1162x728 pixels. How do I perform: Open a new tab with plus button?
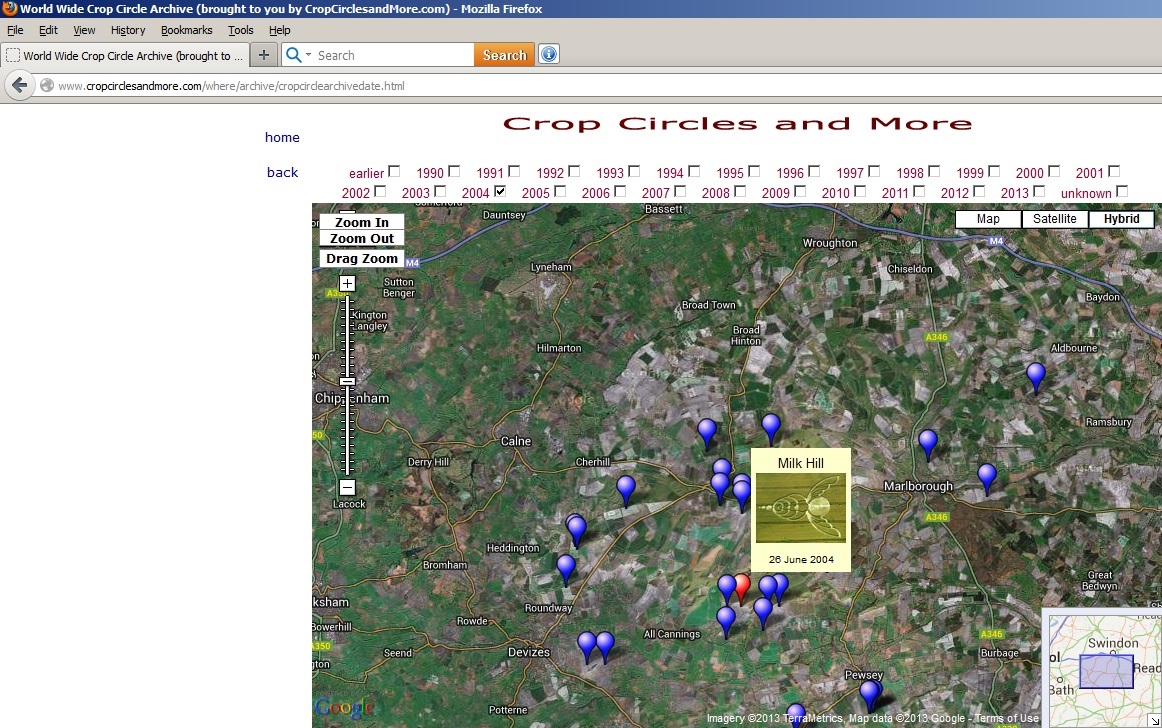[263, 55]
